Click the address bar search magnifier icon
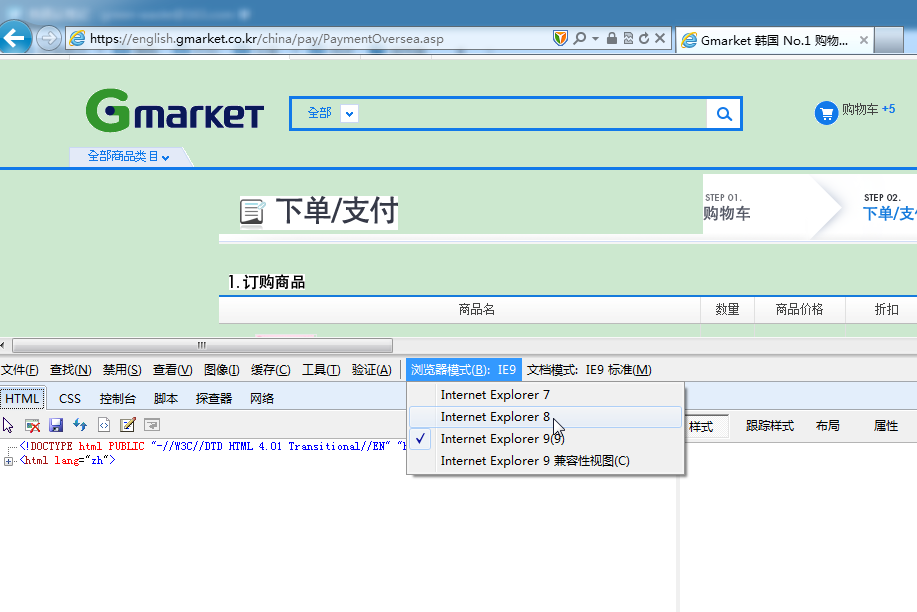The image size is (917, 612). click(580, 38)
